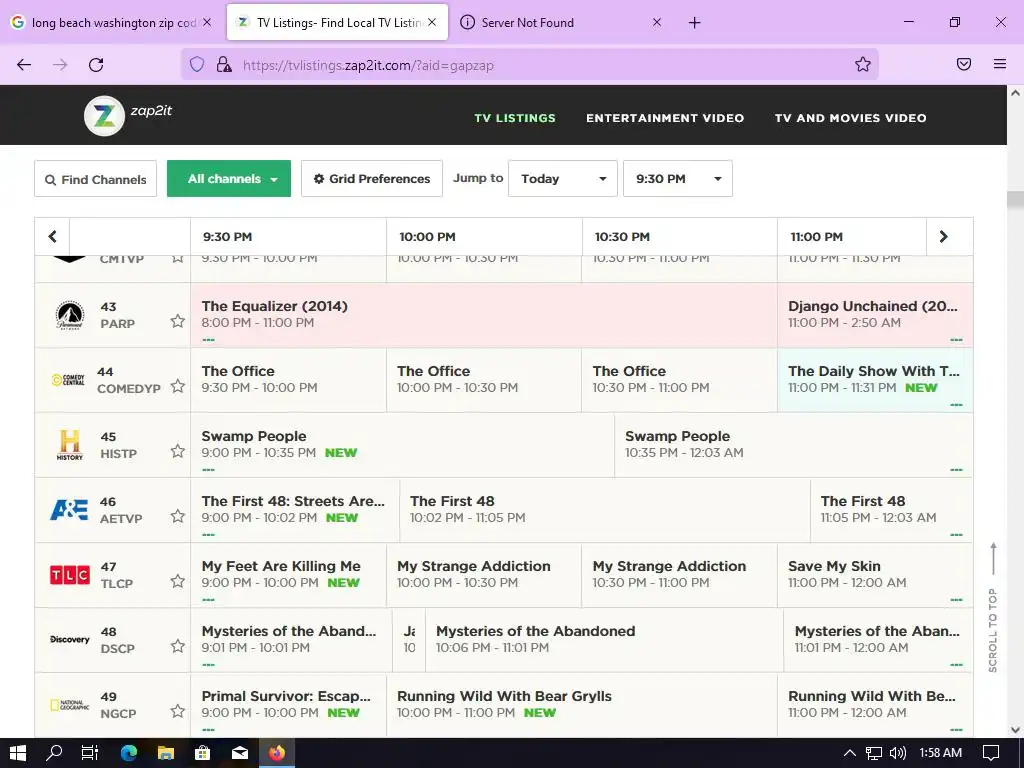Image resolution: width=1024 pixels, height=768 pixels.
Task: Close the TV Listings tab
Action: pyautogui.click(x=432, y=22)
